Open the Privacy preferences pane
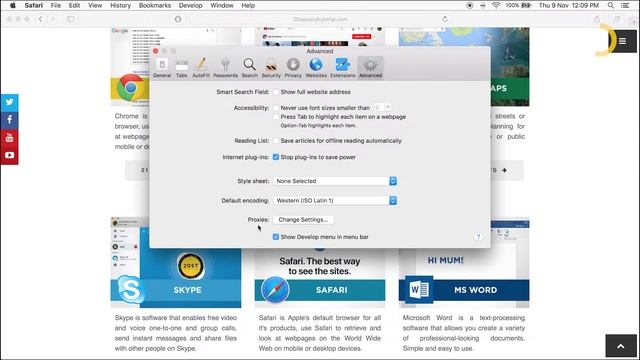This screenshot has height=360, width=640. click(293, 68)
